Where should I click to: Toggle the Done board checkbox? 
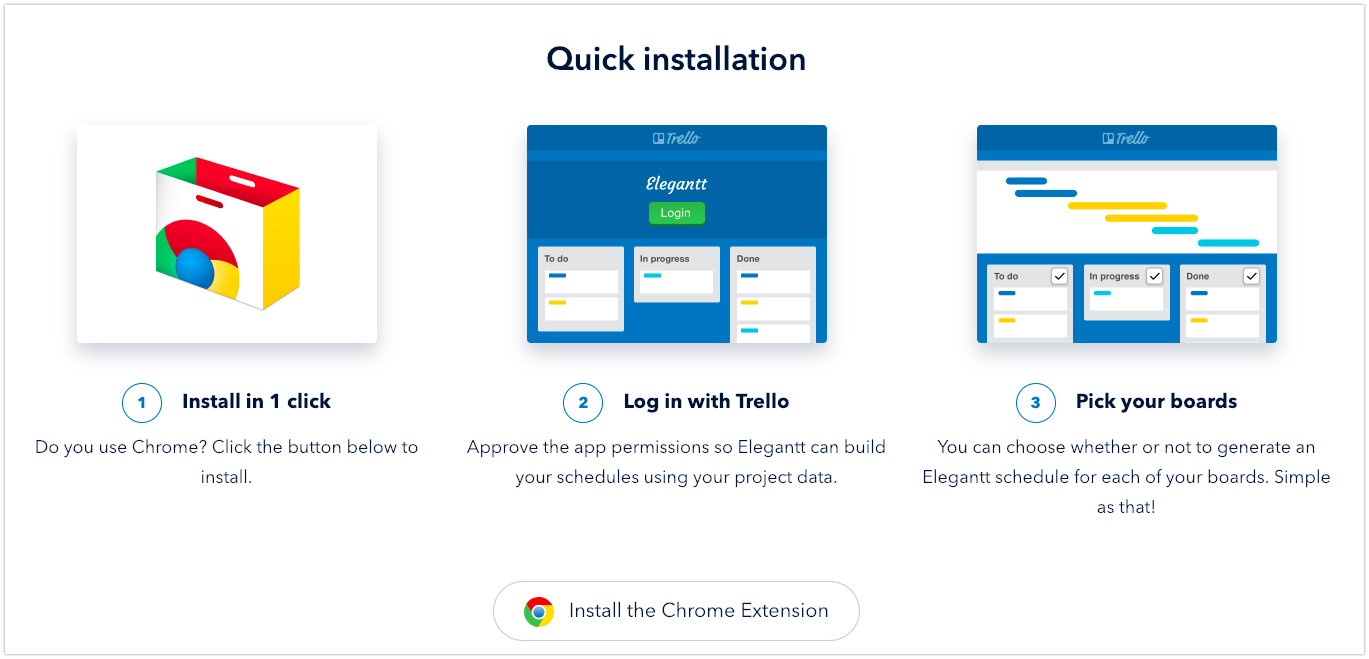tap(1251, 276)
